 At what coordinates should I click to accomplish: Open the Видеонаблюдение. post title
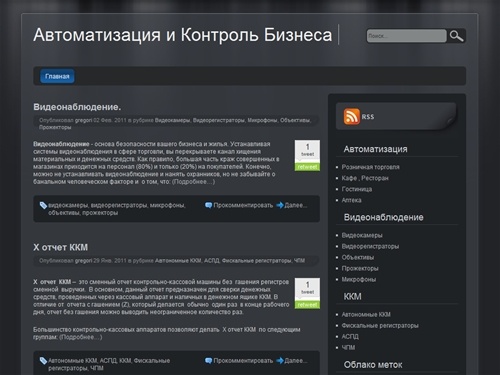(77, 107)
